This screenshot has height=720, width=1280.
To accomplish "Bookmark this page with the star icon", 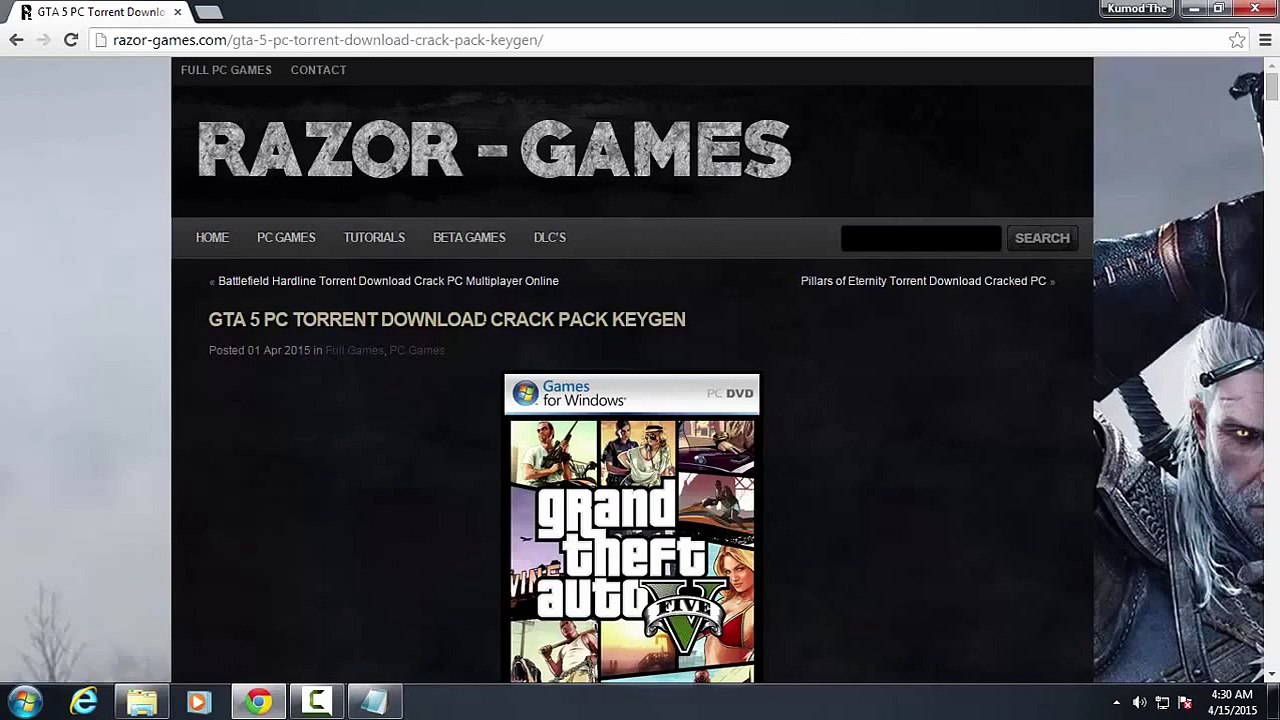I will [x=1237, y=40].
